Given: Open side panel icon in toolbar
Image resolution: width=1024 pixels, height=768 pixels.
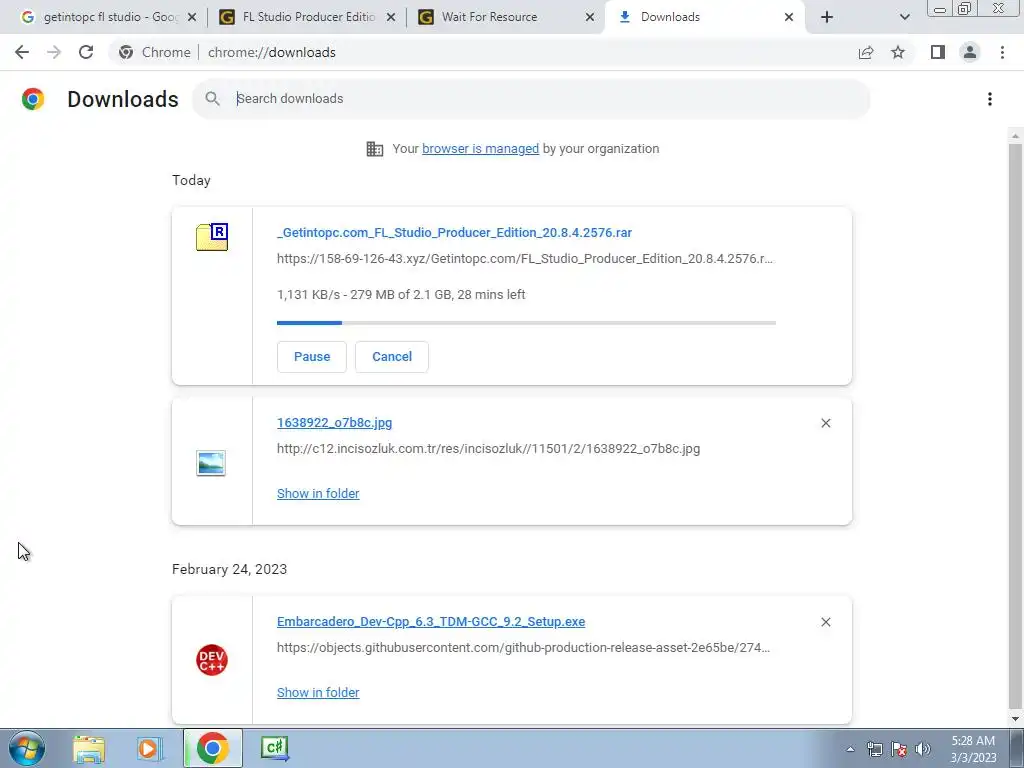Looking at the screenshot, I should [938, 52].
